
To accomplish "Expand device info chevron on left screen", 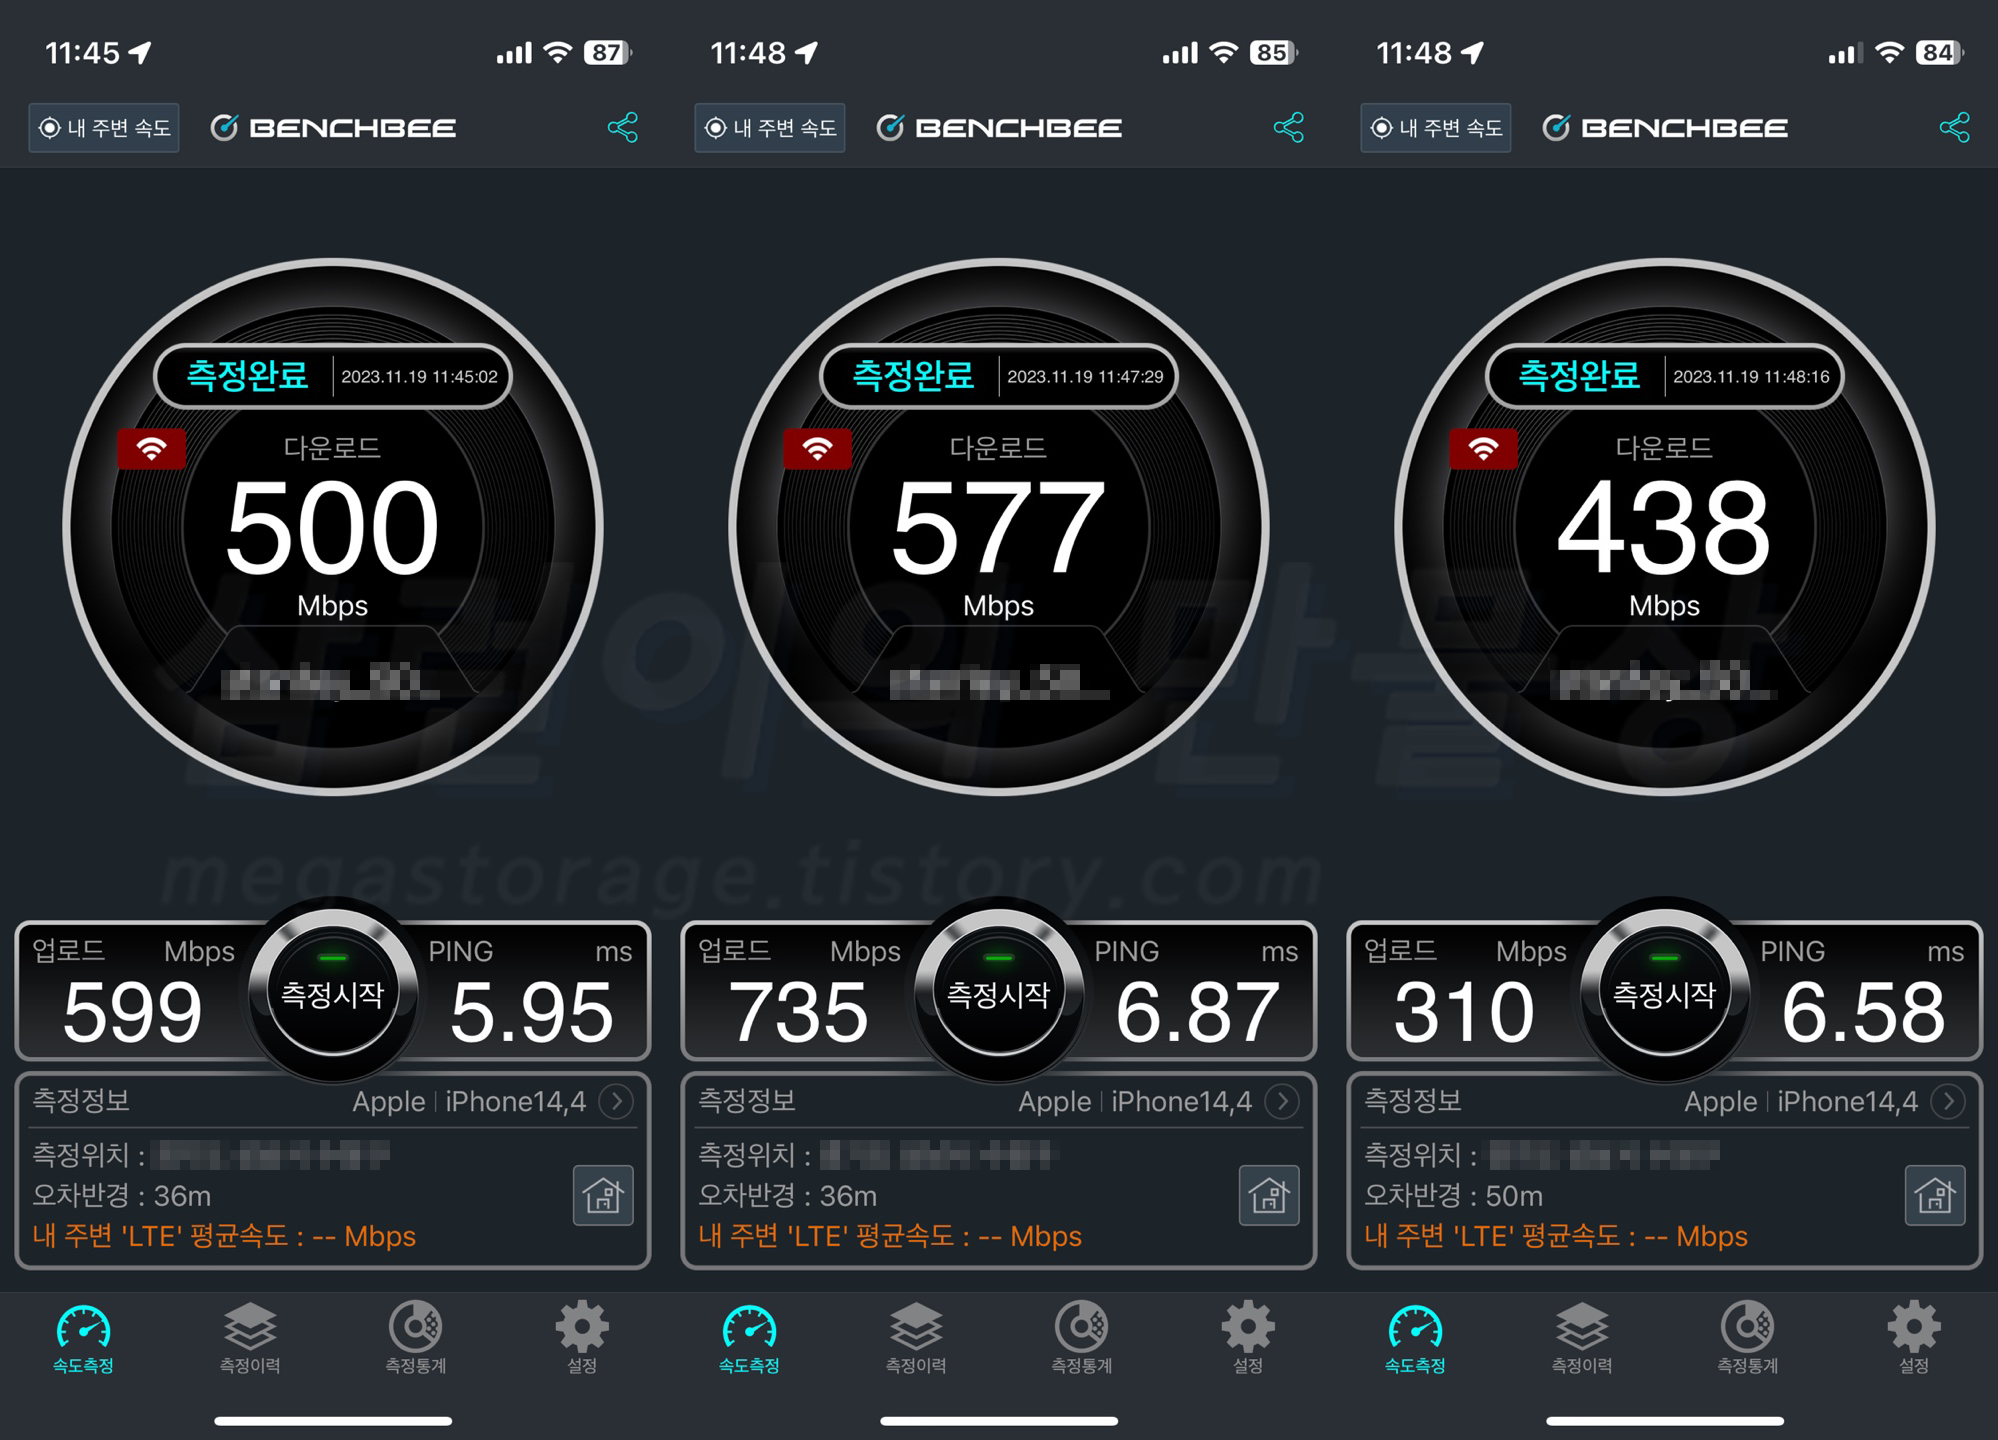I will click(x=616, y=1102).
